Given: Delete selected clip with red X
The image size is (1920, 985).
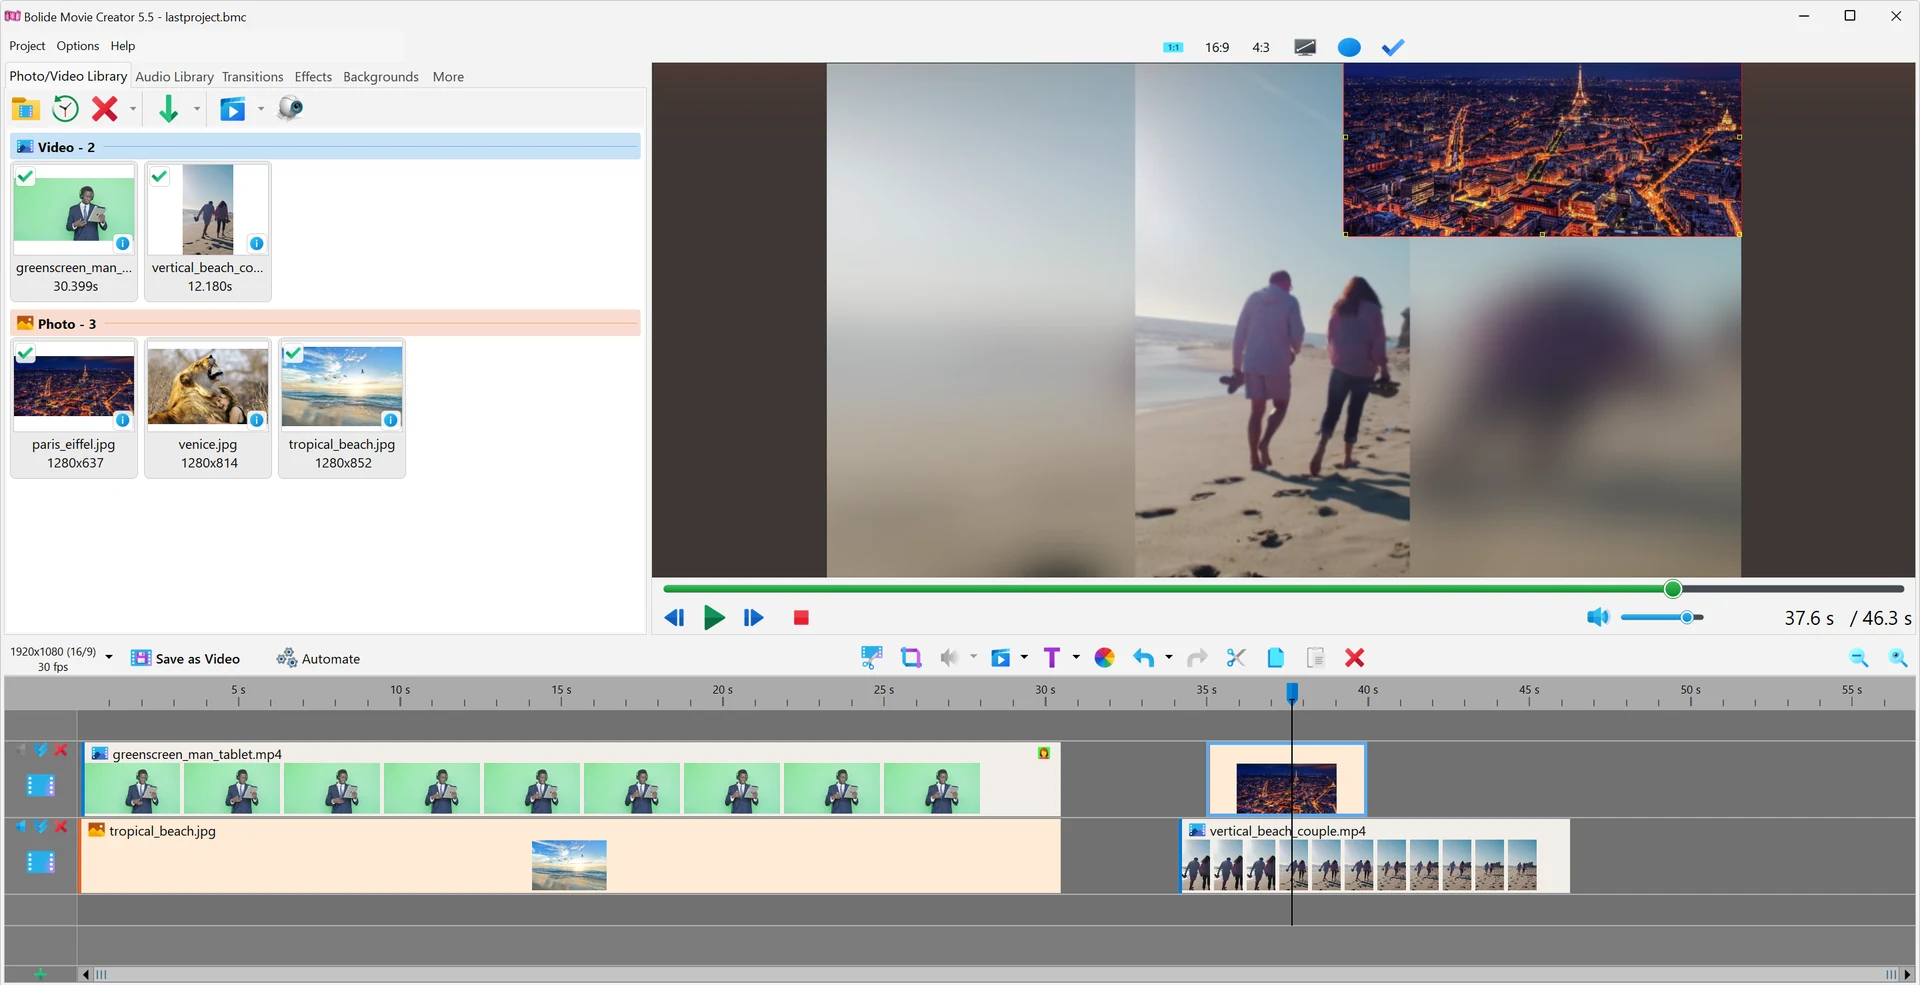Looking at the screenshot, I should [1354, 657].
